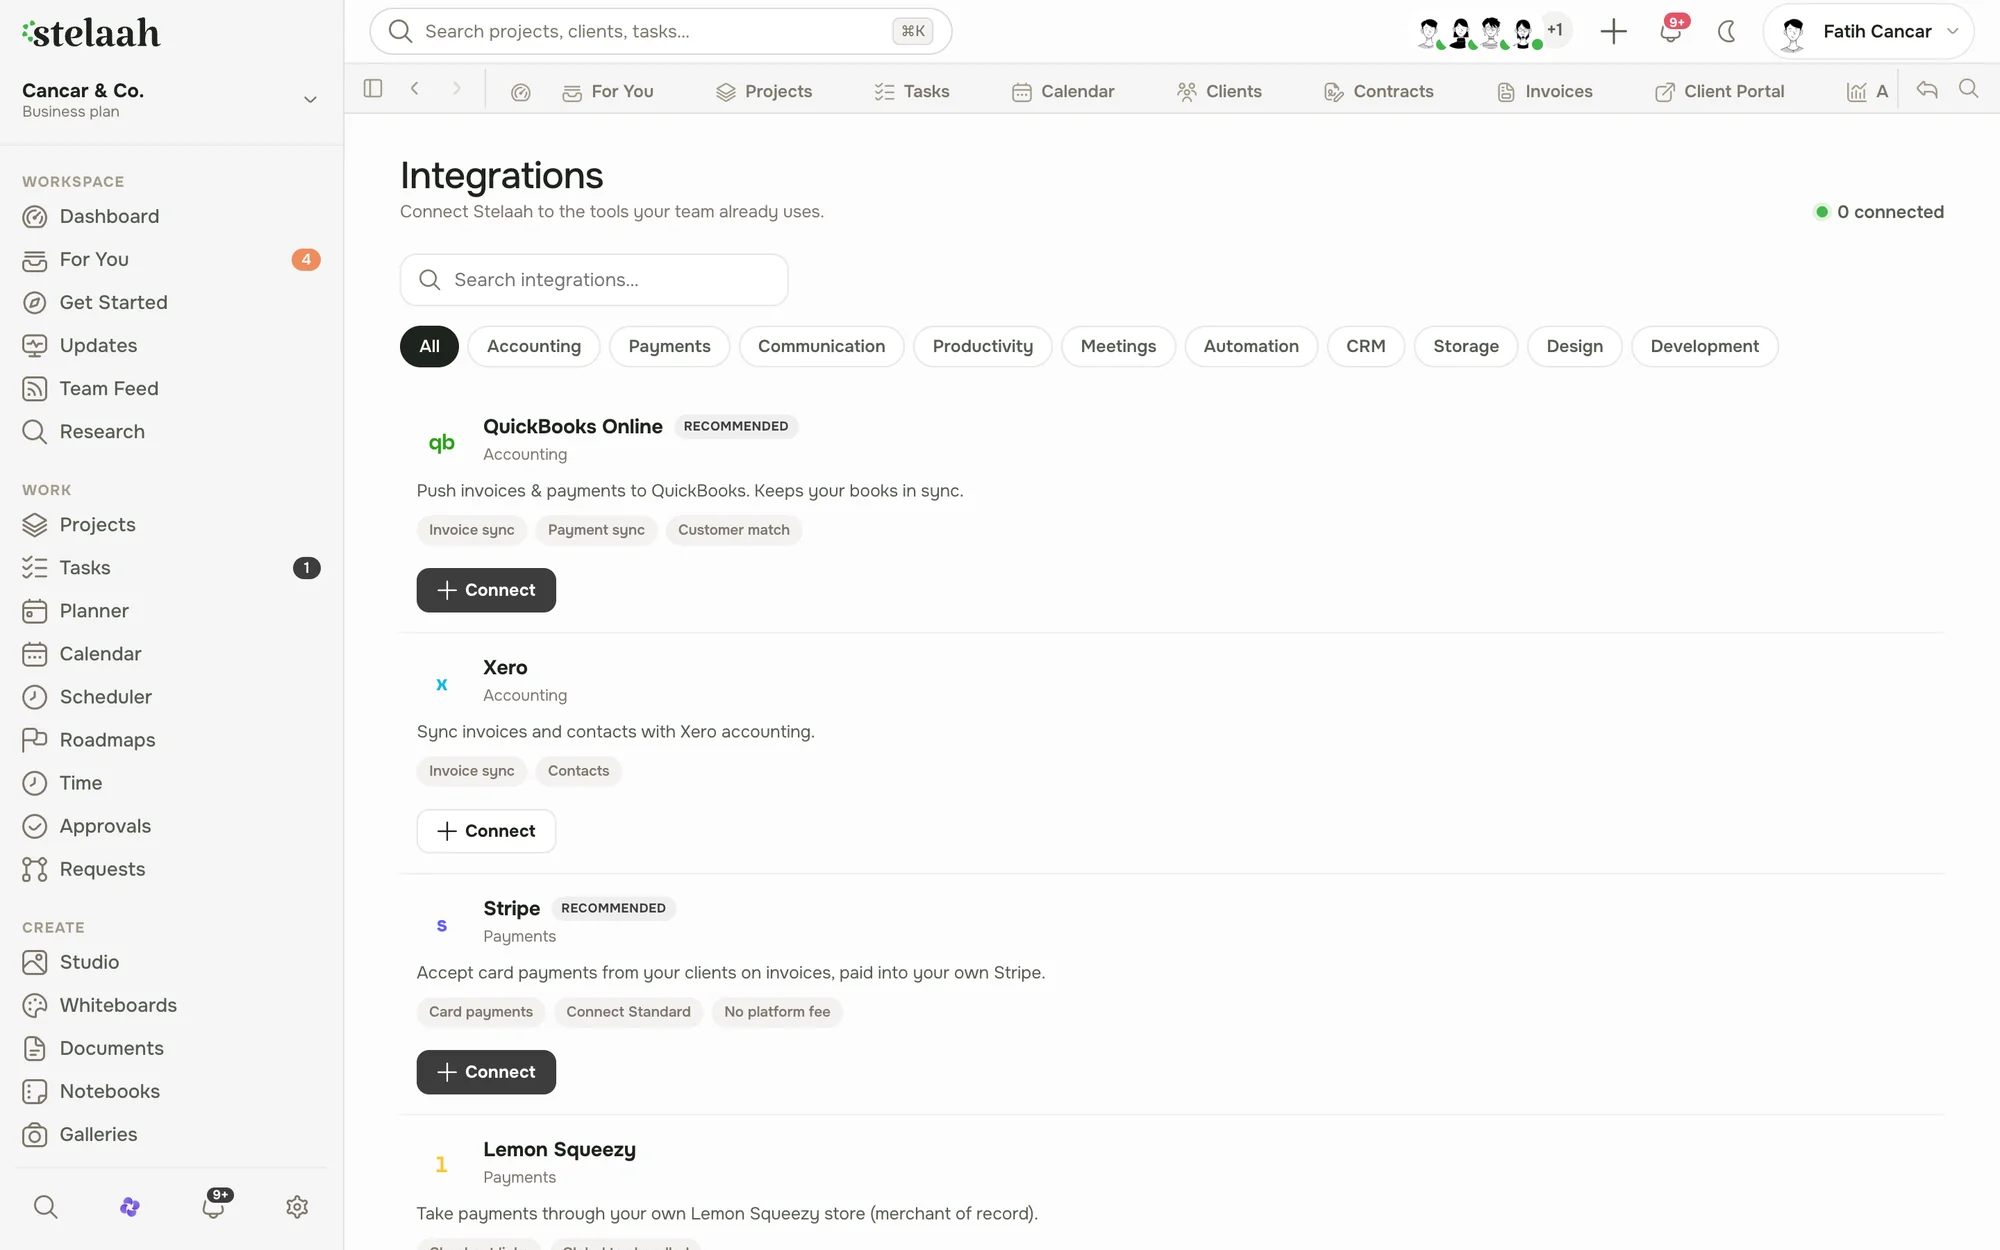
Task: Open the Client Portal tab
Action: 1719,91
